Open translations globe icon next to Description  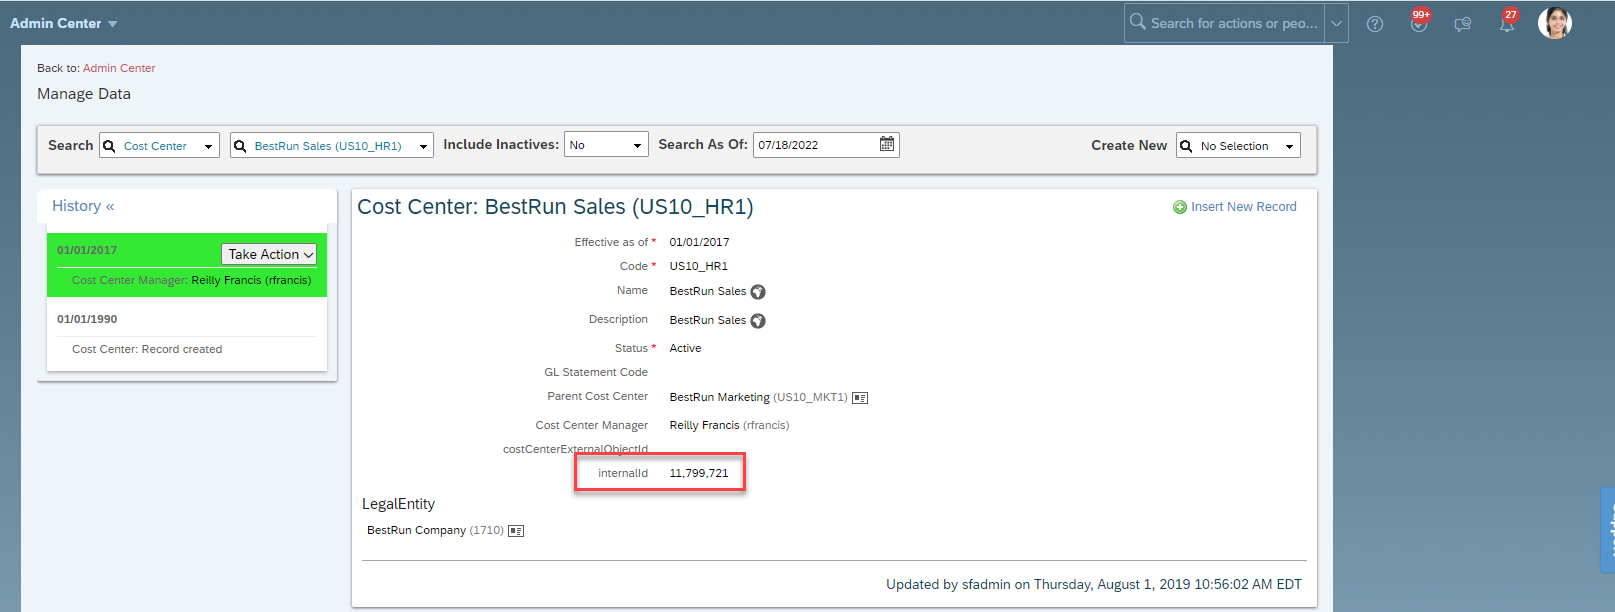coord(758,321)
